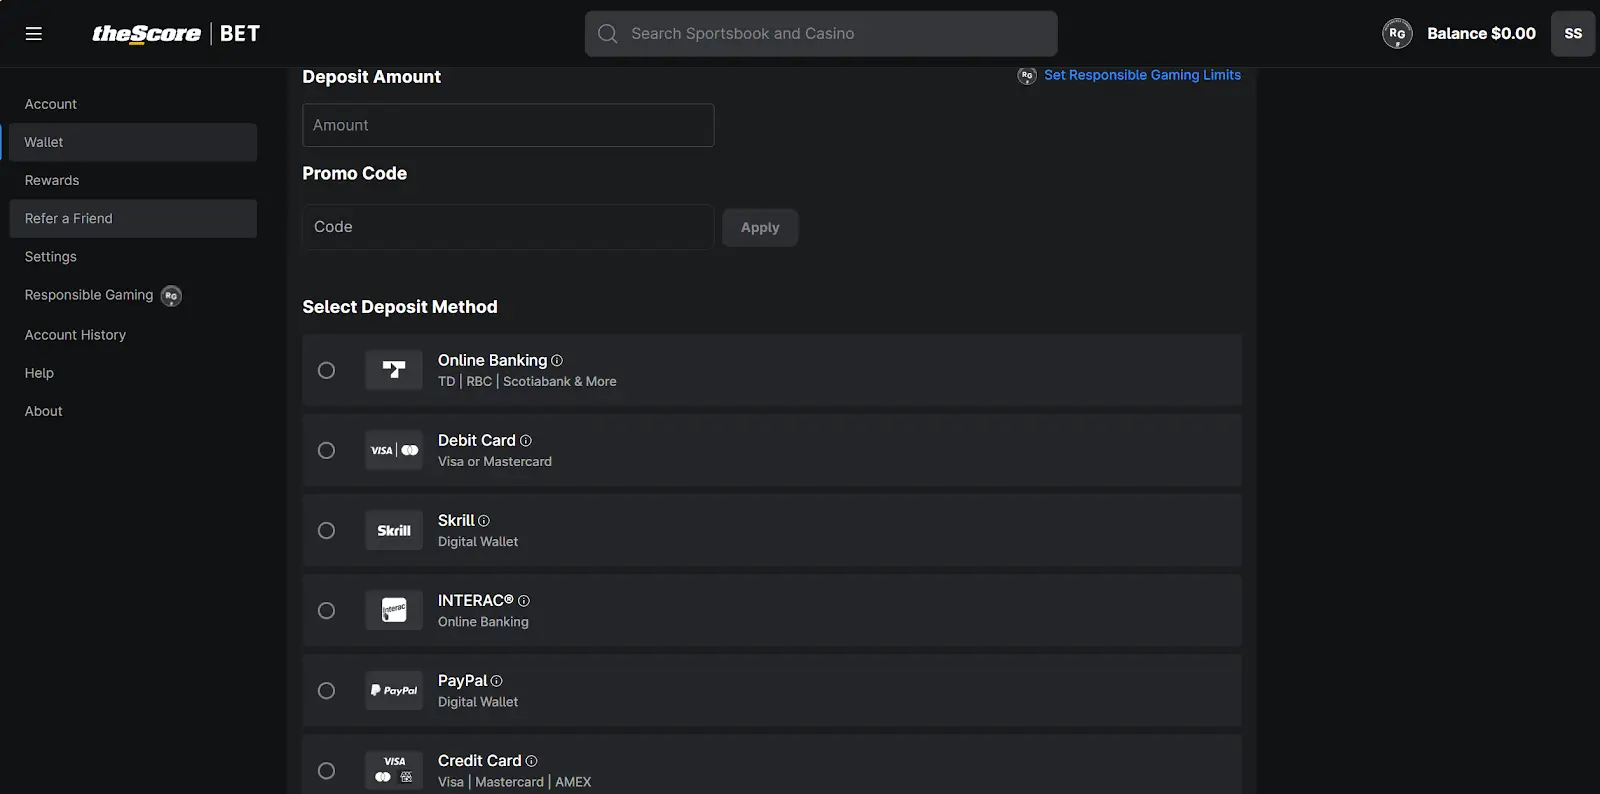Open Responsible Gaming sidebar item
The image size is (1600, 794).
tap(89, 295)
